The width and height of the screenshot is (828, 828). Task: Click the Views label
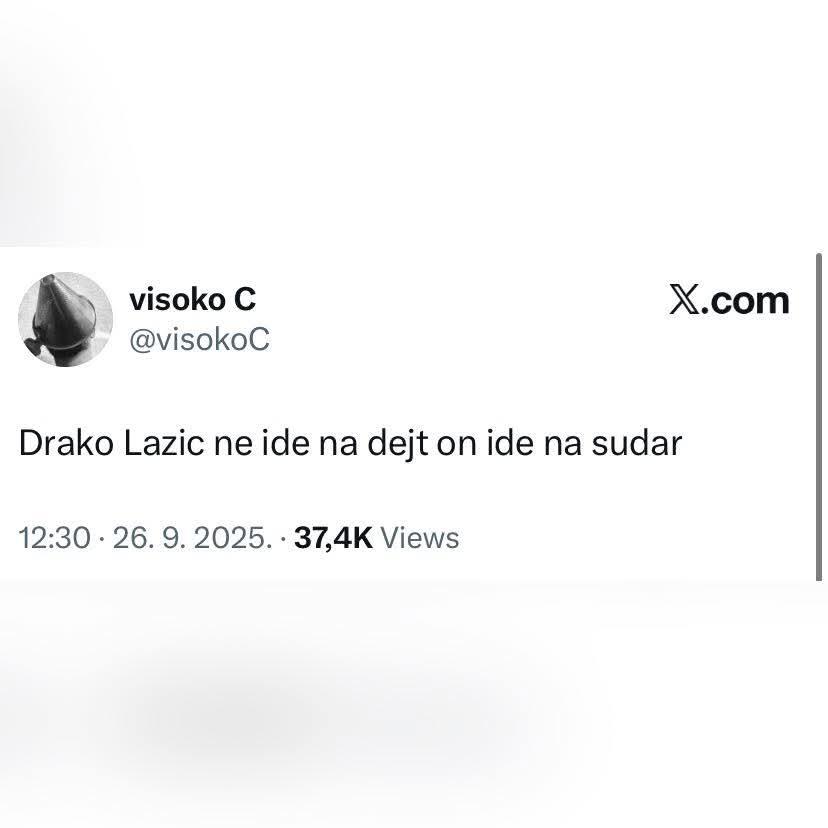[420, 538]
